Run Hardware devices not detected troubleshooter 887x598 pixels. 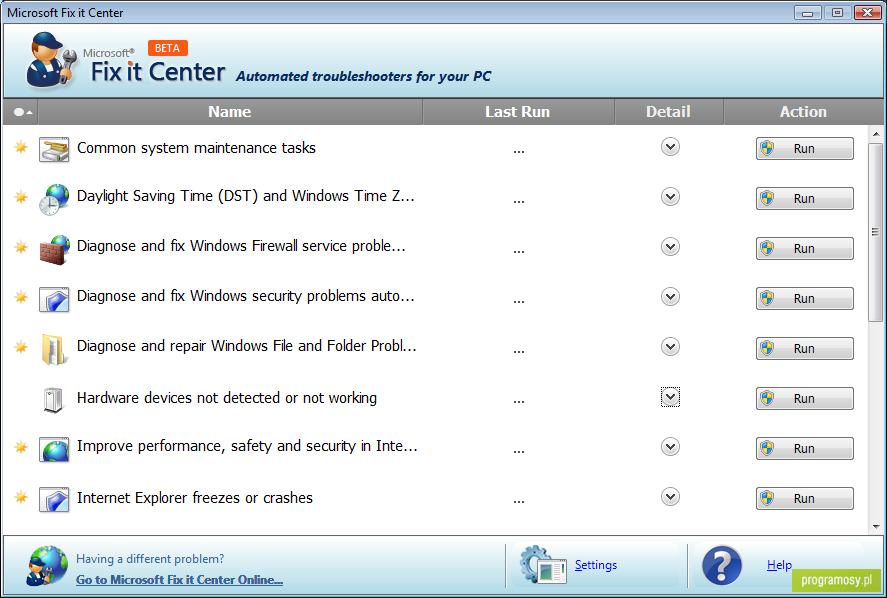pyautogui.click(x=804, y=398)
